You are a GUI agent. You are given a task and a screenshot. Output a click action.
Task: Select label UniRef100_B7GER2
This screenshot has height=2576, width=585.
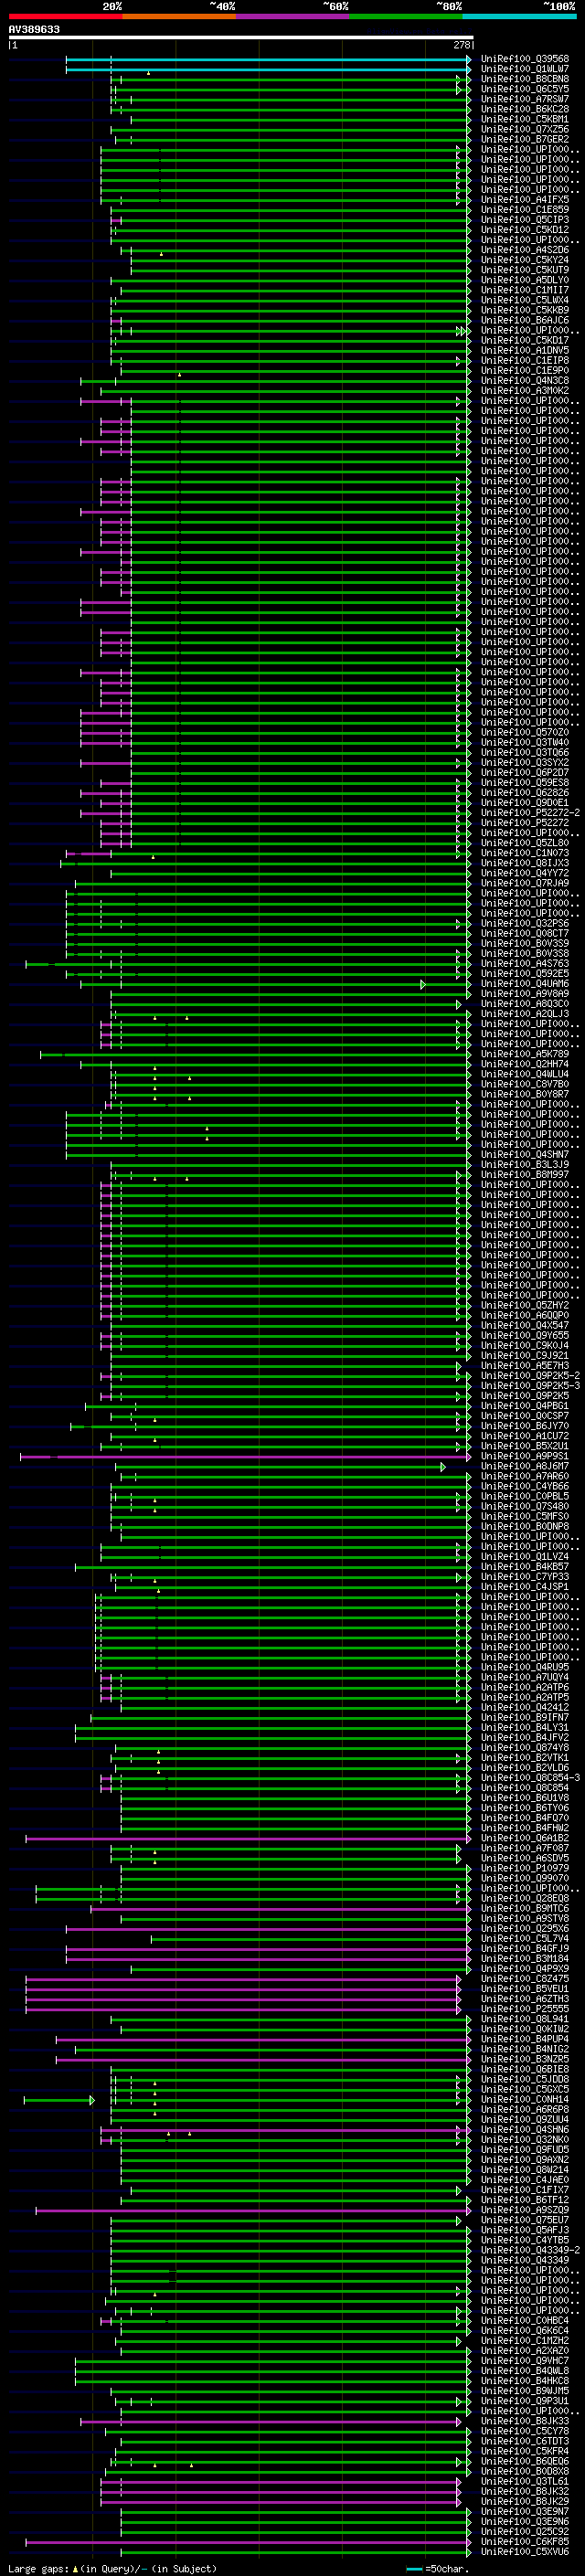525,139
